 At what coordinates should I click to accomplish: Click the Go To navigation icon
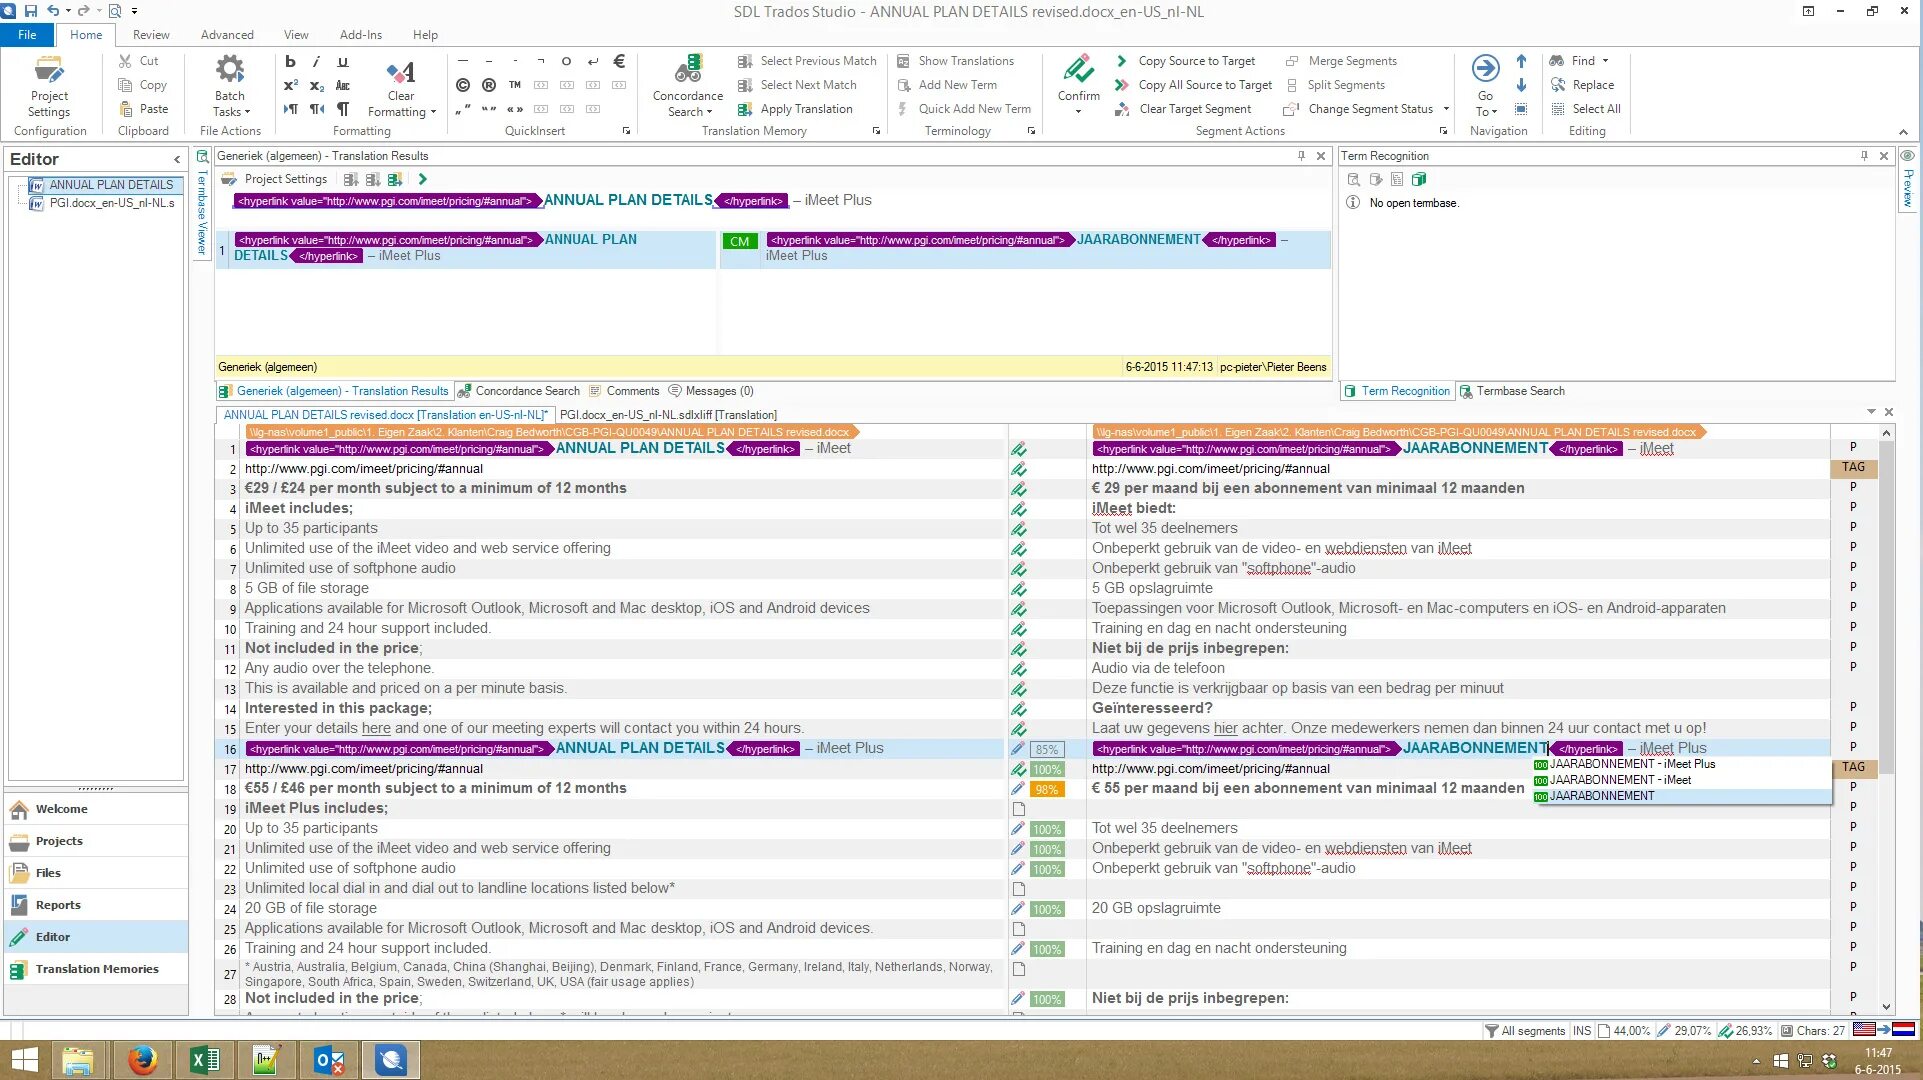click(x=1485, y=69)
